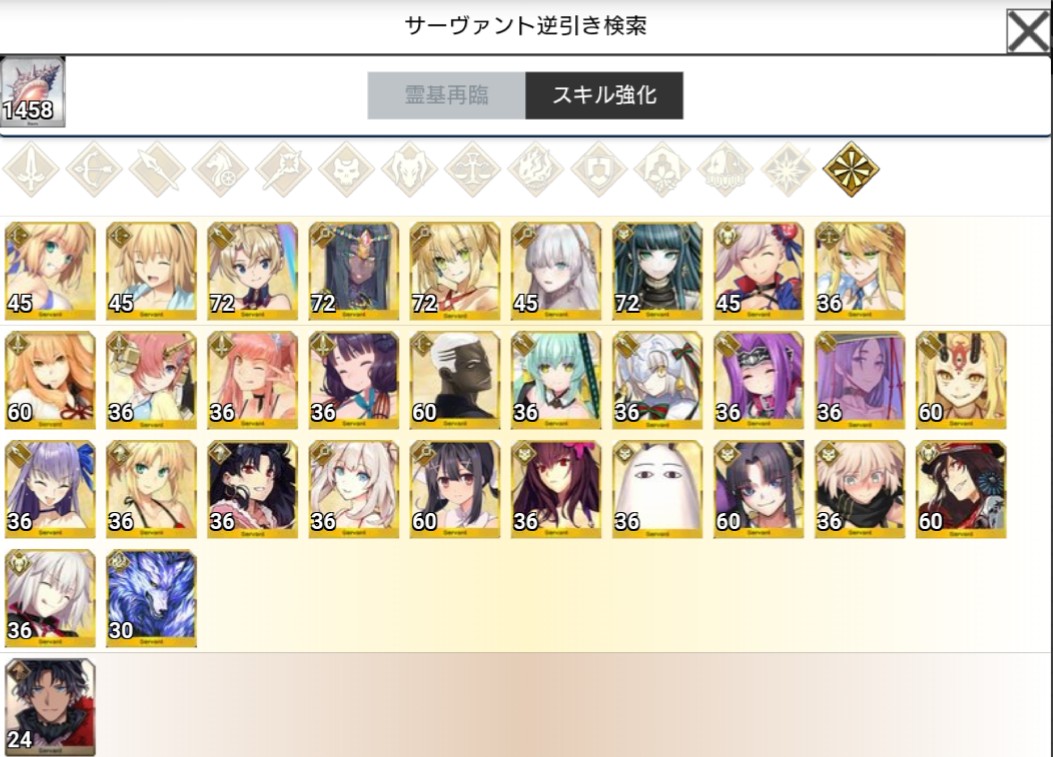1053x757 pixels.
Task: Select the blue wolf servant showing 30
Action: [152, 598]
